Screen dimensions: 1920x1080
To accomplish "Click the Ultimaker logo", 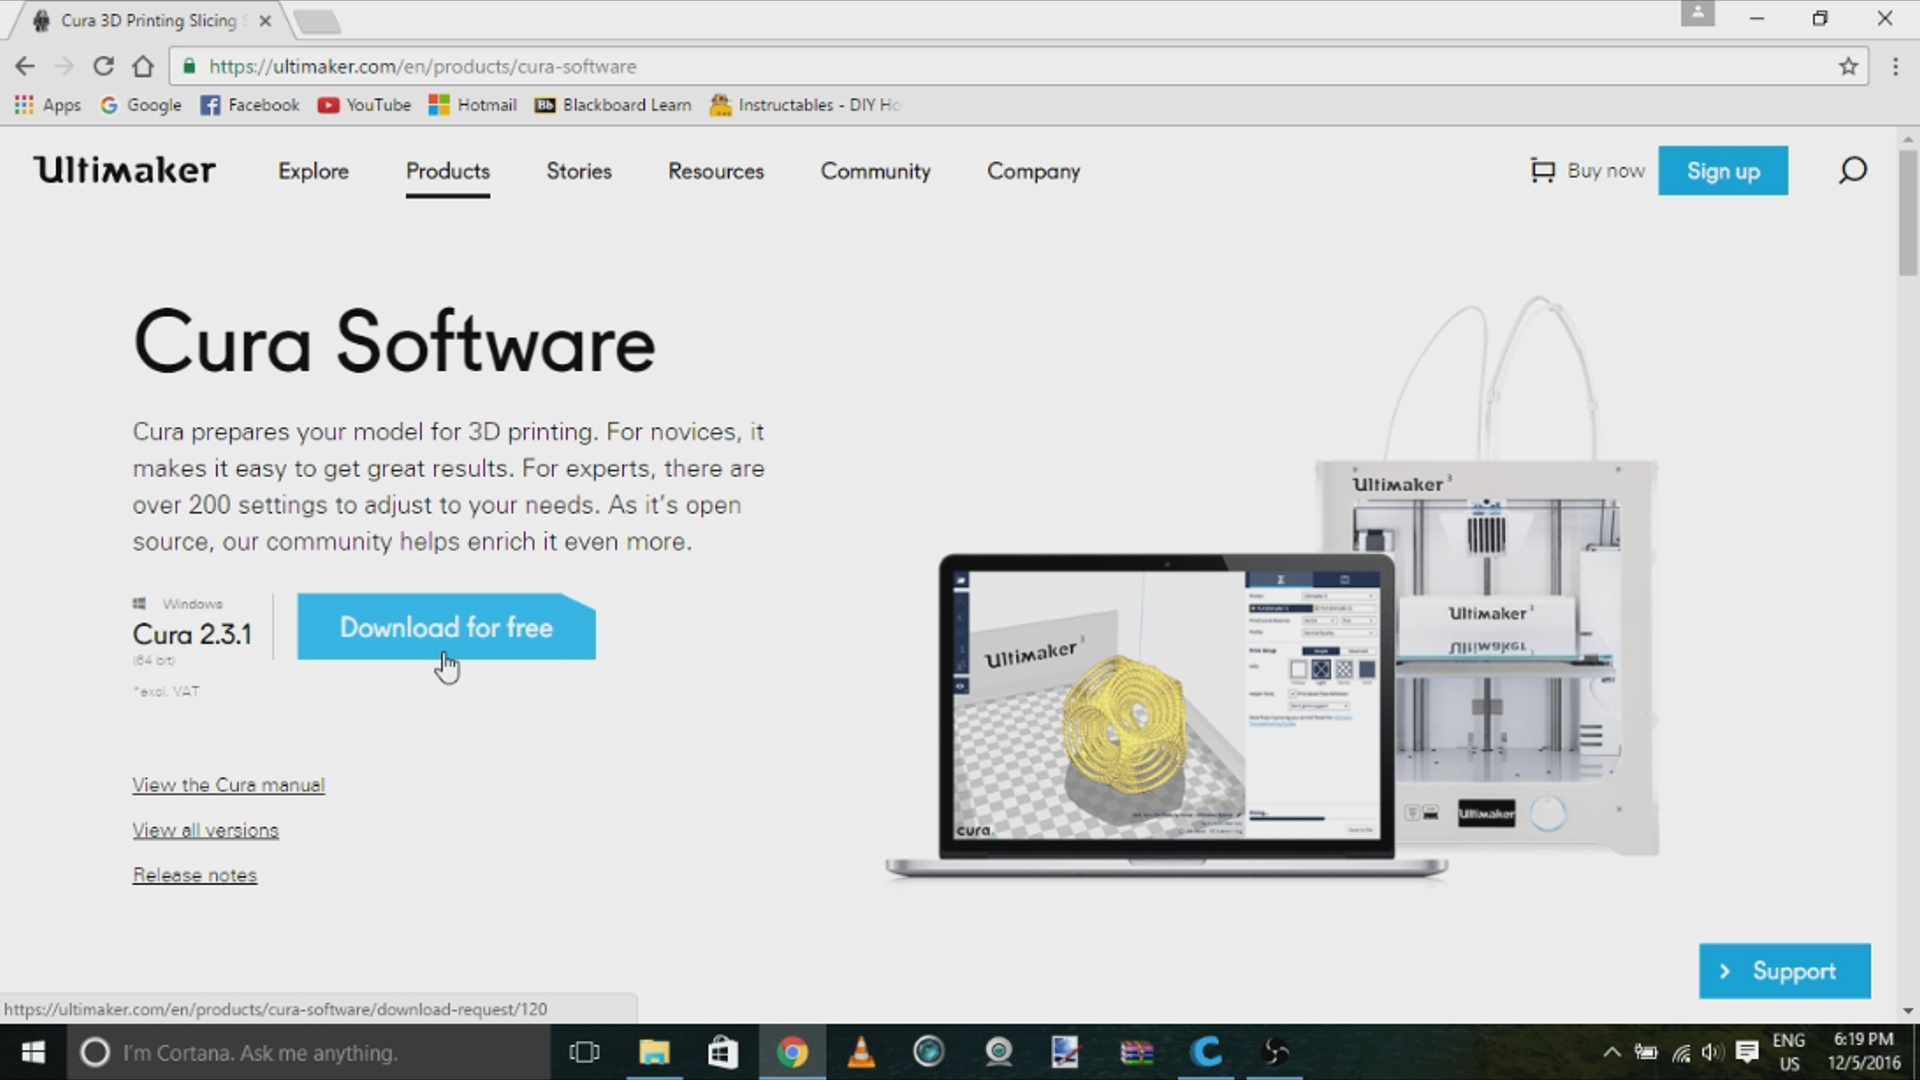I will [124, 170].
